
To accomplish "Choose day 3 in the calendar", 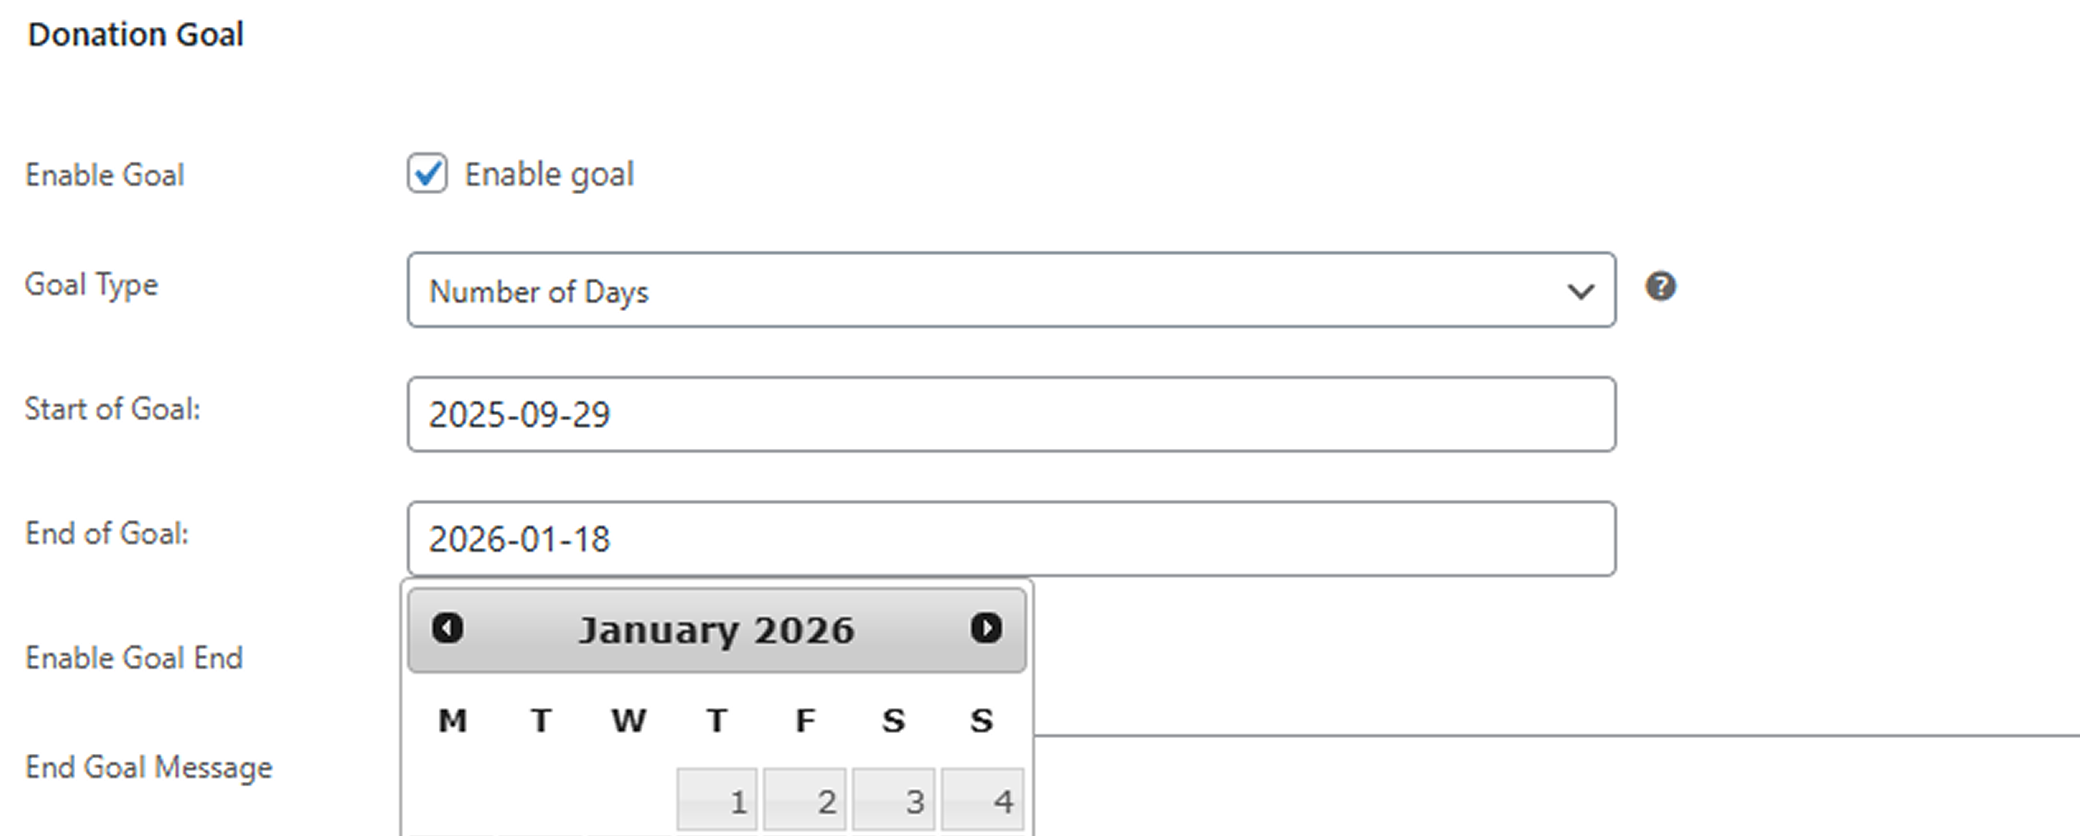I will [x=894, y=800].
